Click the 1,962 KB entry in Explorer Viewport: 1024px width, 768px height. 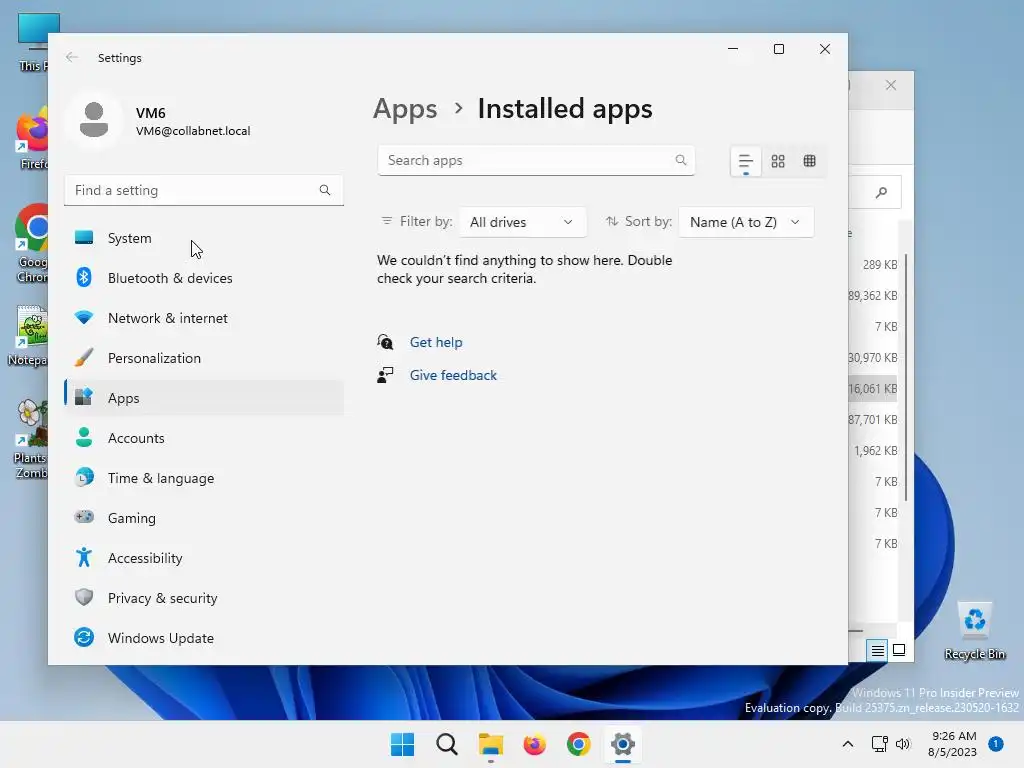[x=875, y=451]
